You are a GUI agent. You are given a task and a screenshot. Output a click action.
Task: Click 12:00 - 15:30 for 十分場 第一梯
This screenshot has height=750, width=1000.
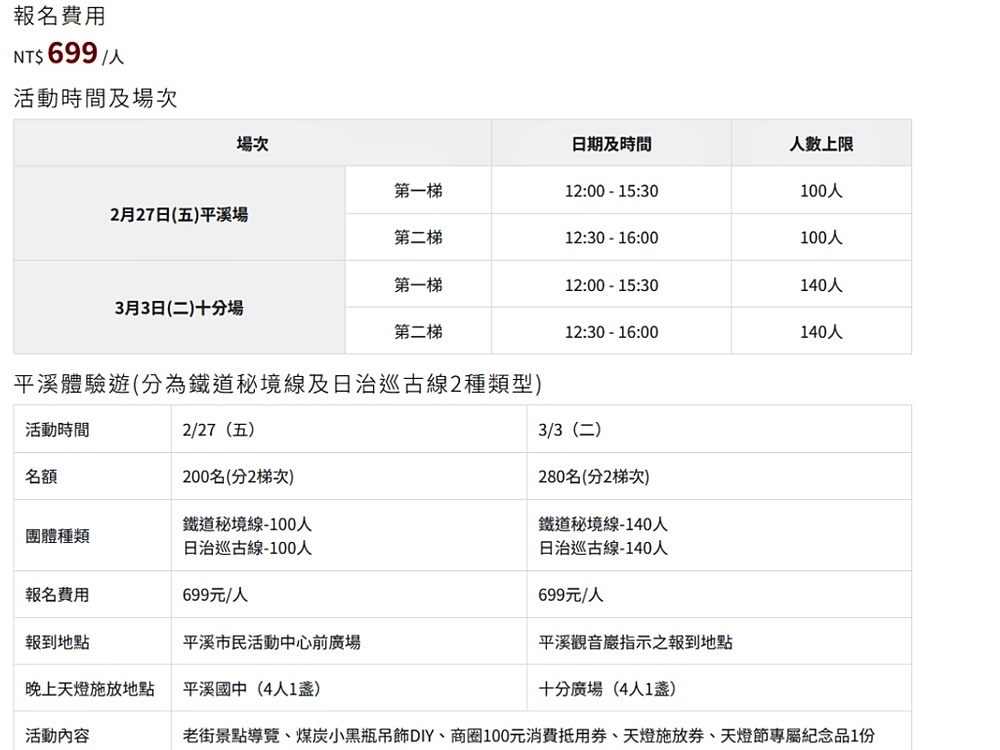click(x=611, y=284)
